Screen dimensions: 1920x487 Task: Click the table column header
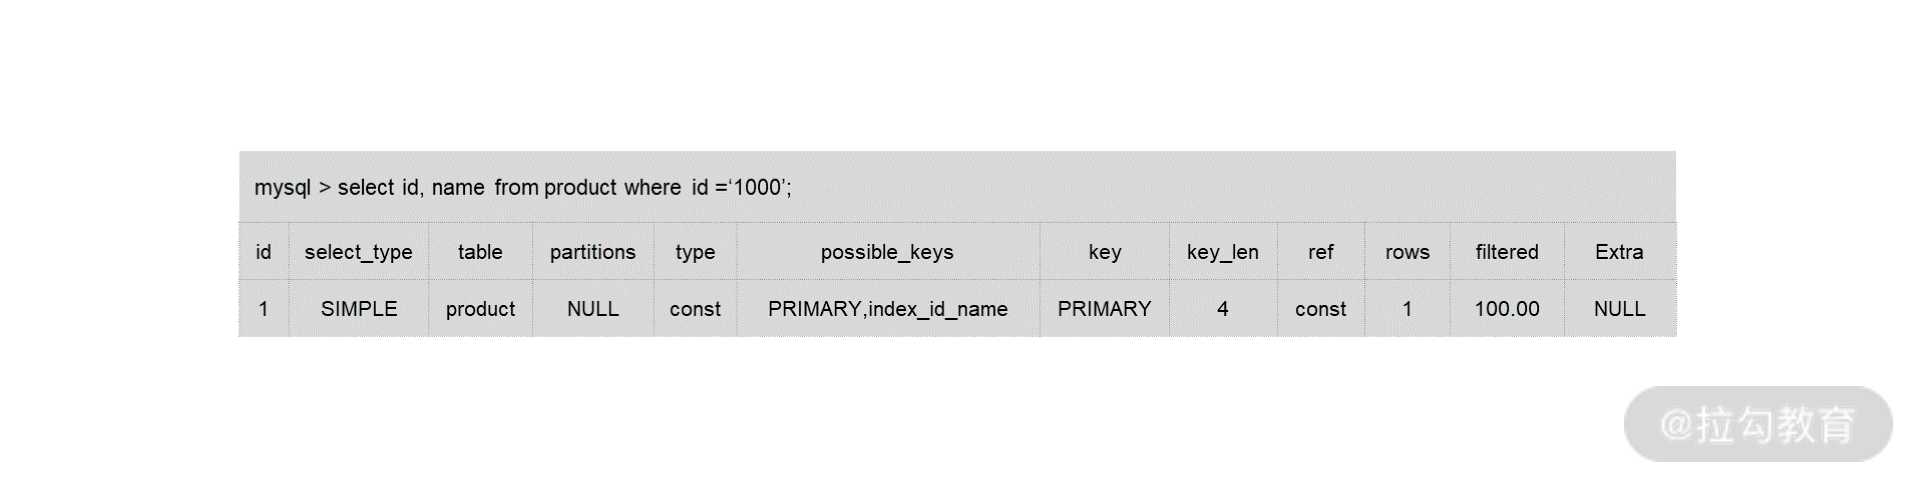480,252
